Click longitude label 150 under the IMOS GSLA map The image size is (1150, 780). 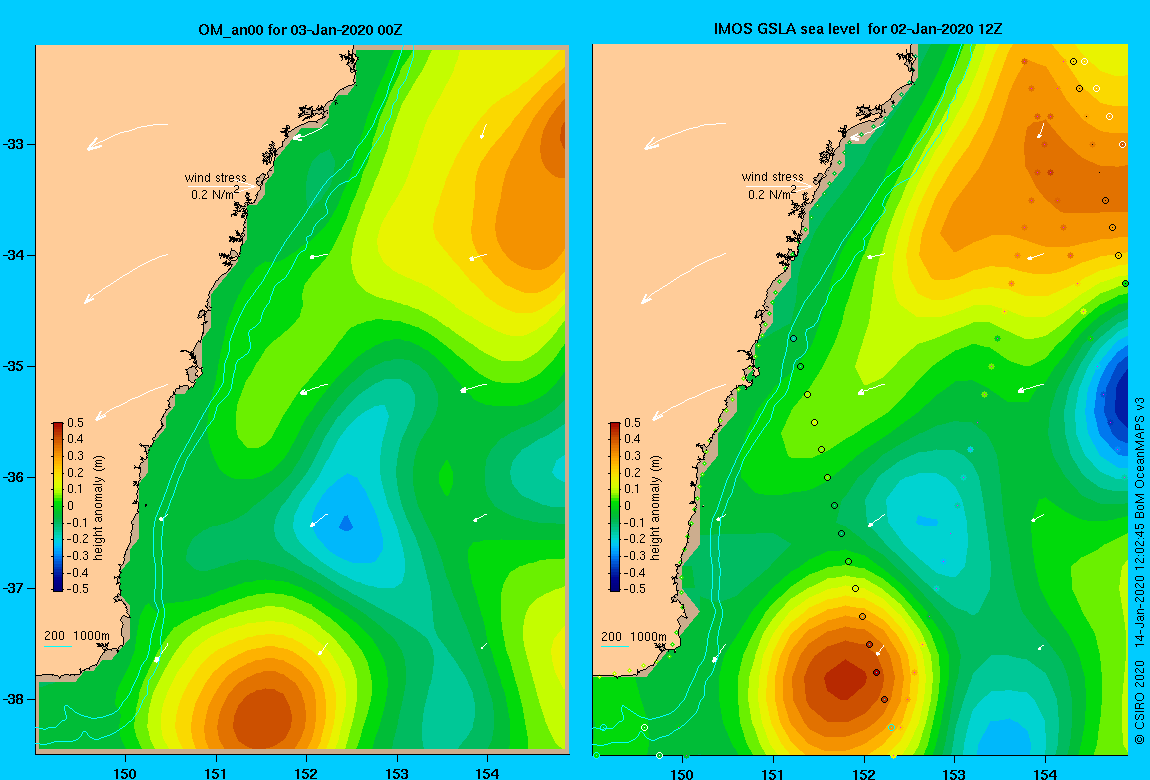click(682, 773)
